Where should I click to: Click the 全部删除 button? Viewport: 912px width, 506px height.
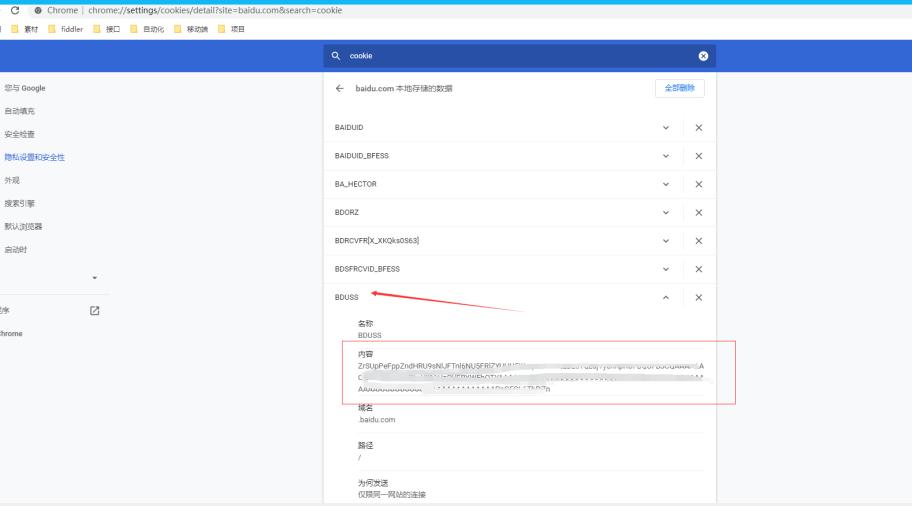[679, 88]
